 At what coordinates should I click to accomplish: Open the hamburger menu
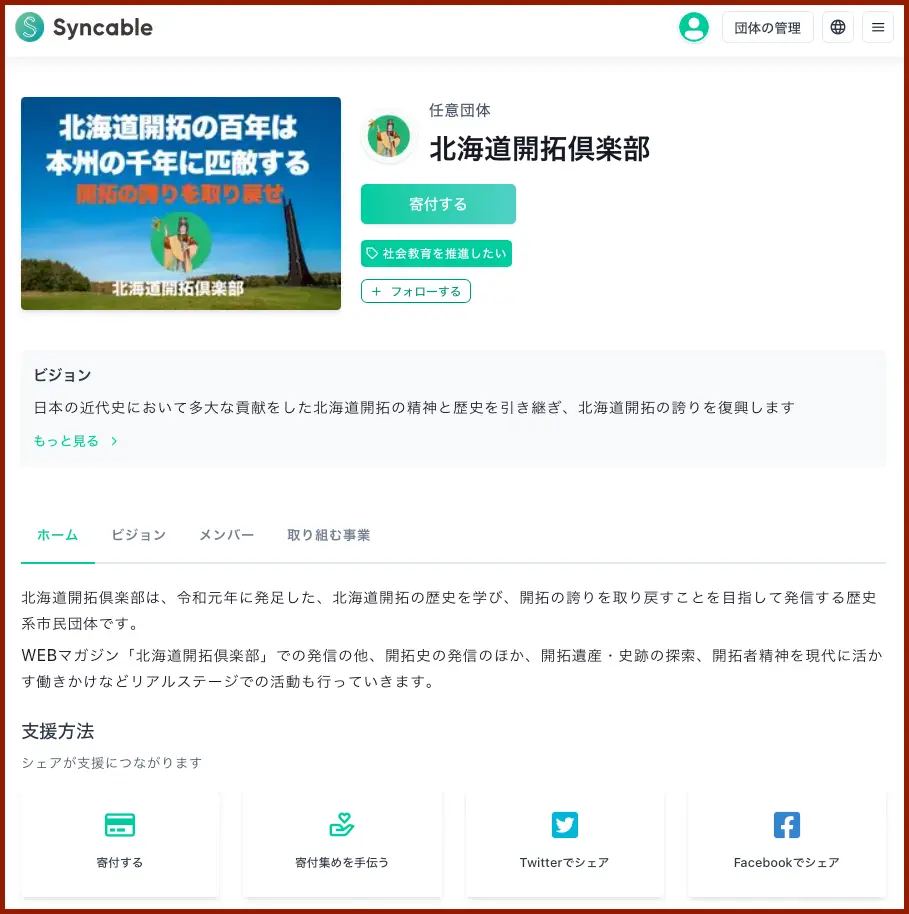pos(878,28)
